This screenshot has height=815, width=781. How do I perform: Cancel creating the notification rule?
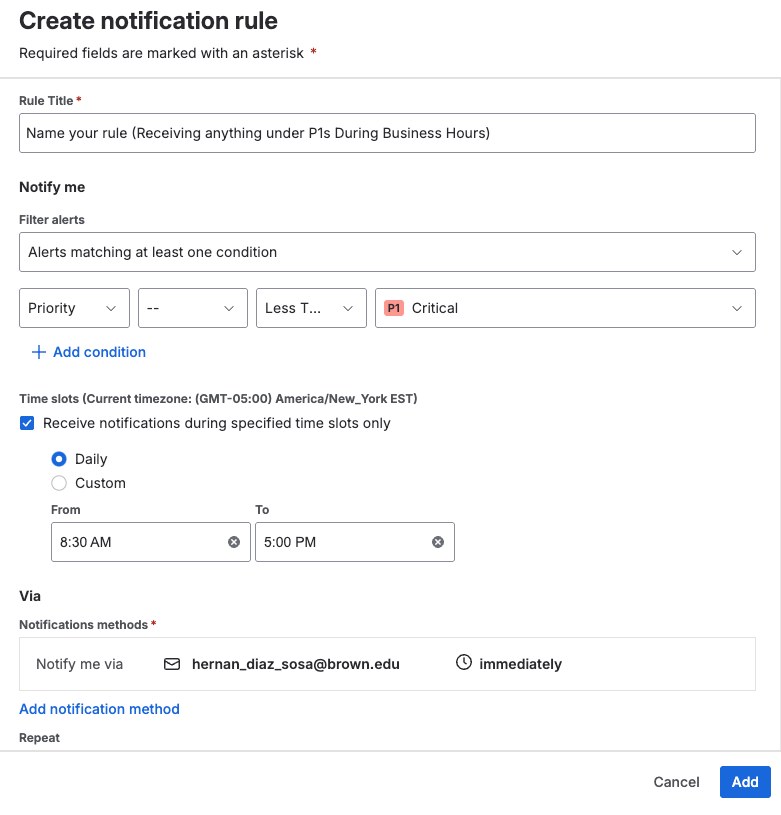676,782
